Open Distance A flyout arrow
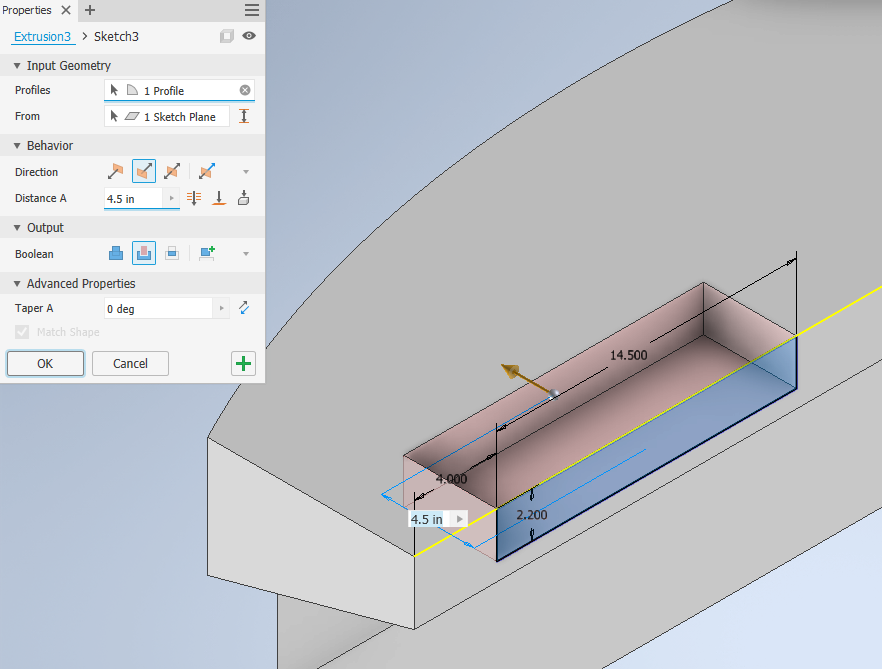 171,198
